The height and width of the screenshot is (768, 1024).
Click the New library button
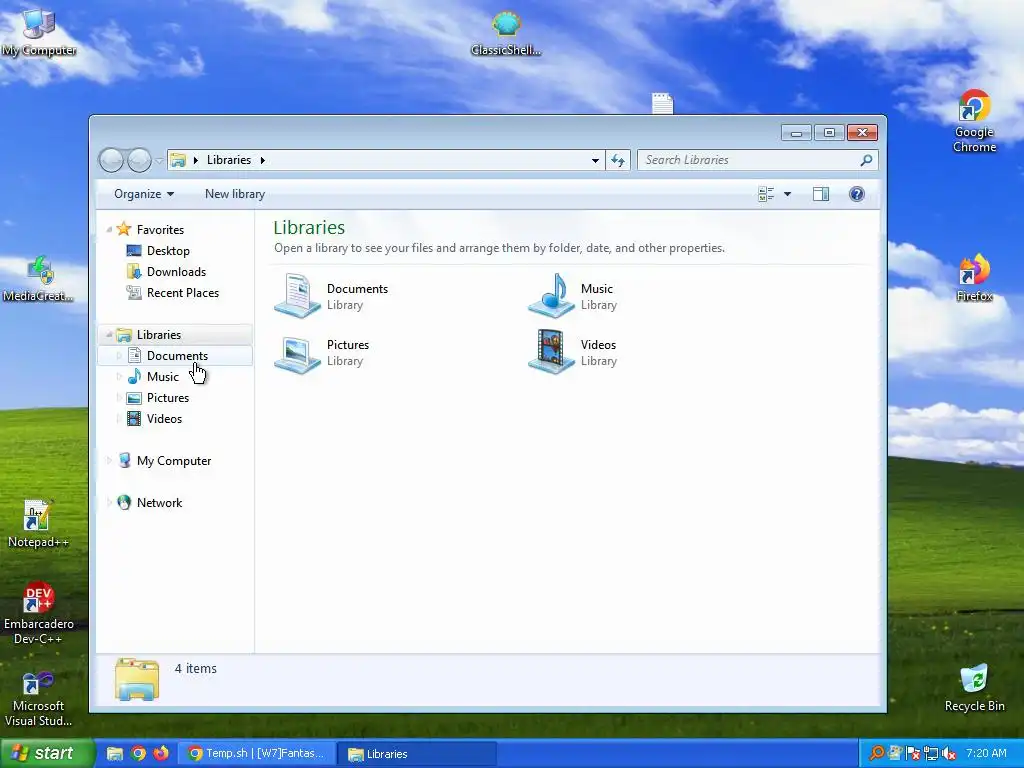(x=235, y=194)
